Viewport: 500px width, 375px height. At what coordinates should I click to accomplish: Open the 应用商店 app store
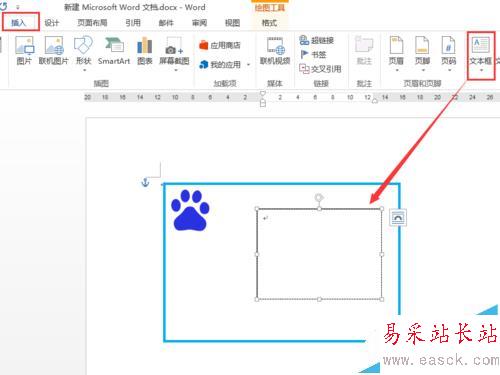[x=220, y=45]
